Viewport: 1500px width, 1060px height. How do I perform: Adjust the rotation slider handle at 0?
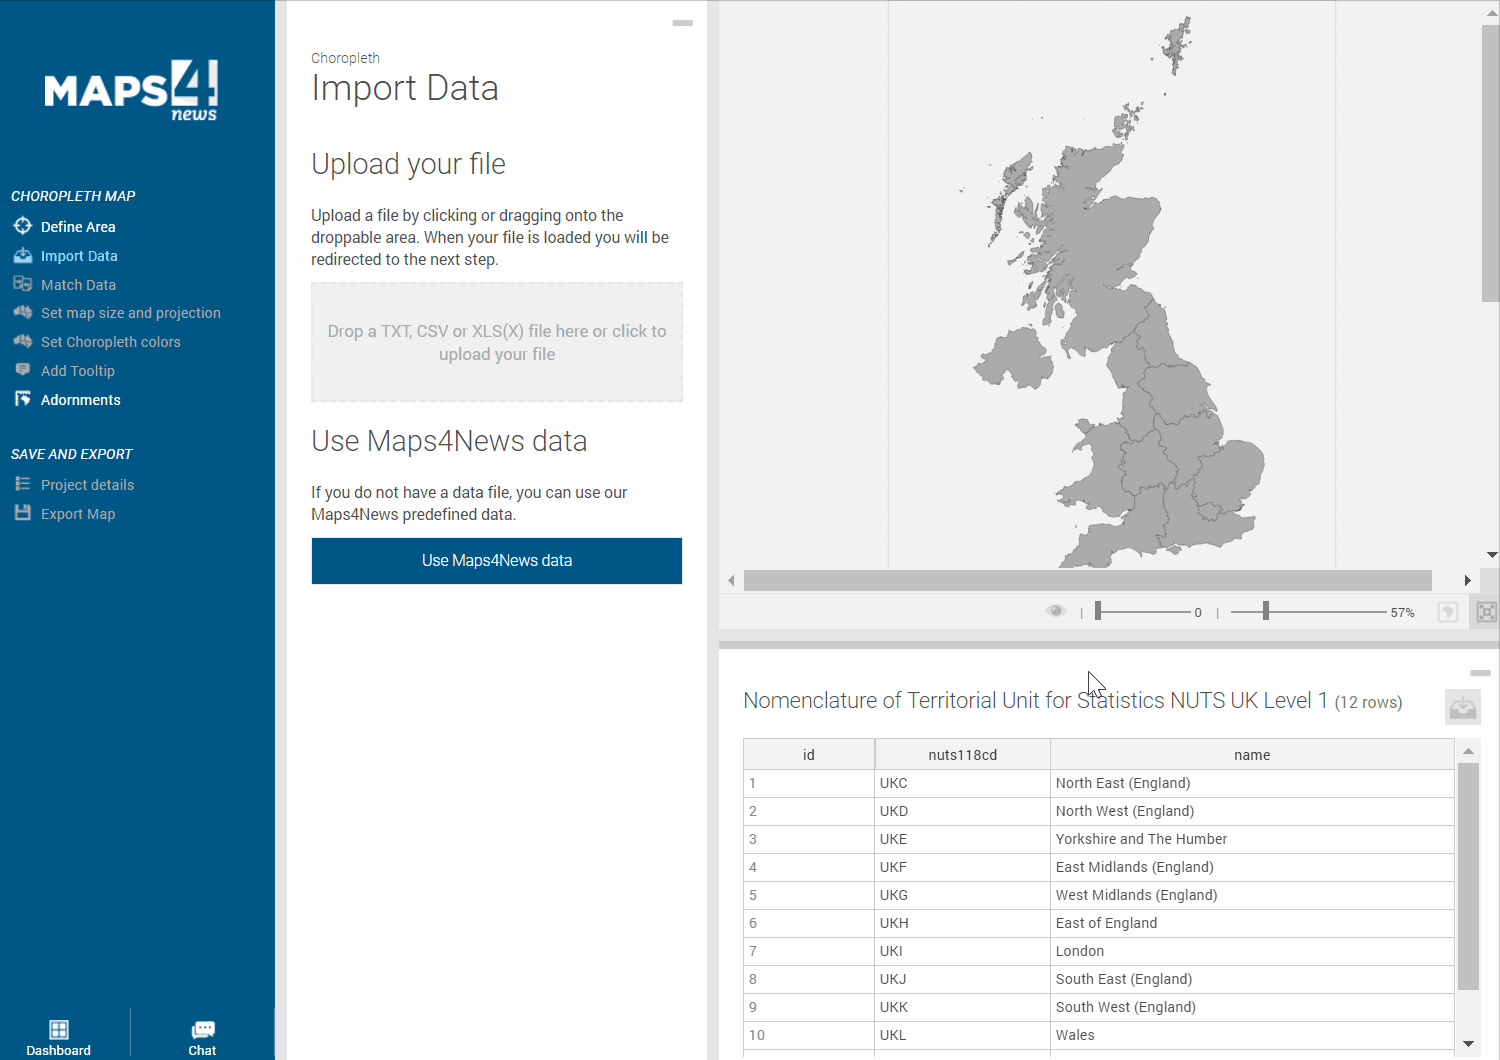tap(1098, 611)
